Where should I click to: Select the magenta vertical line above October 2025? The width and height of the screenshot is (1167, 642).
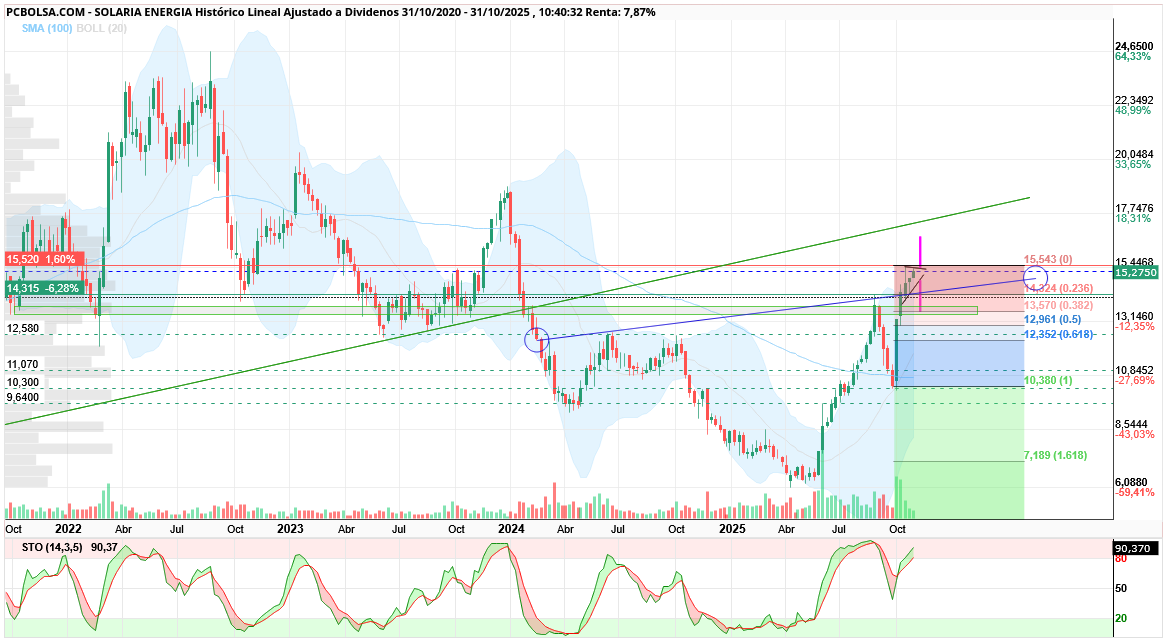(920, 249)
